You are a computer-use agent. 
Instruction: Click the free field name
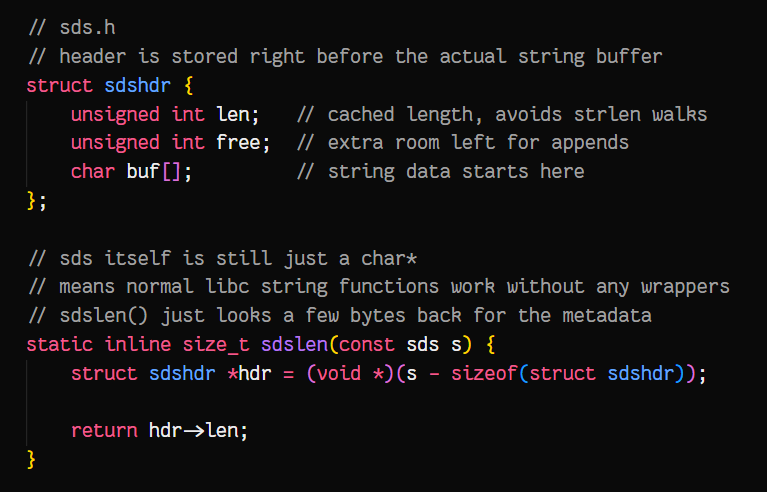tap(238, 143)
